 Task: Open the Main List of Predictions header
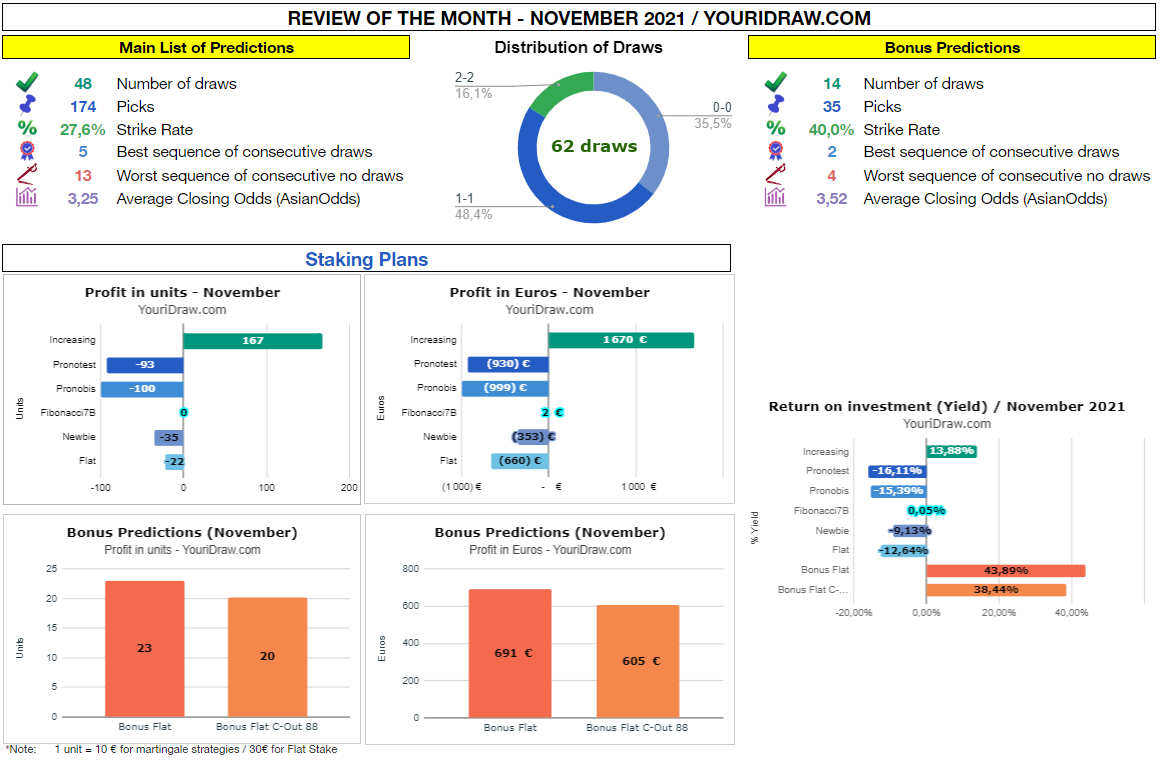[x=205, y=47]
